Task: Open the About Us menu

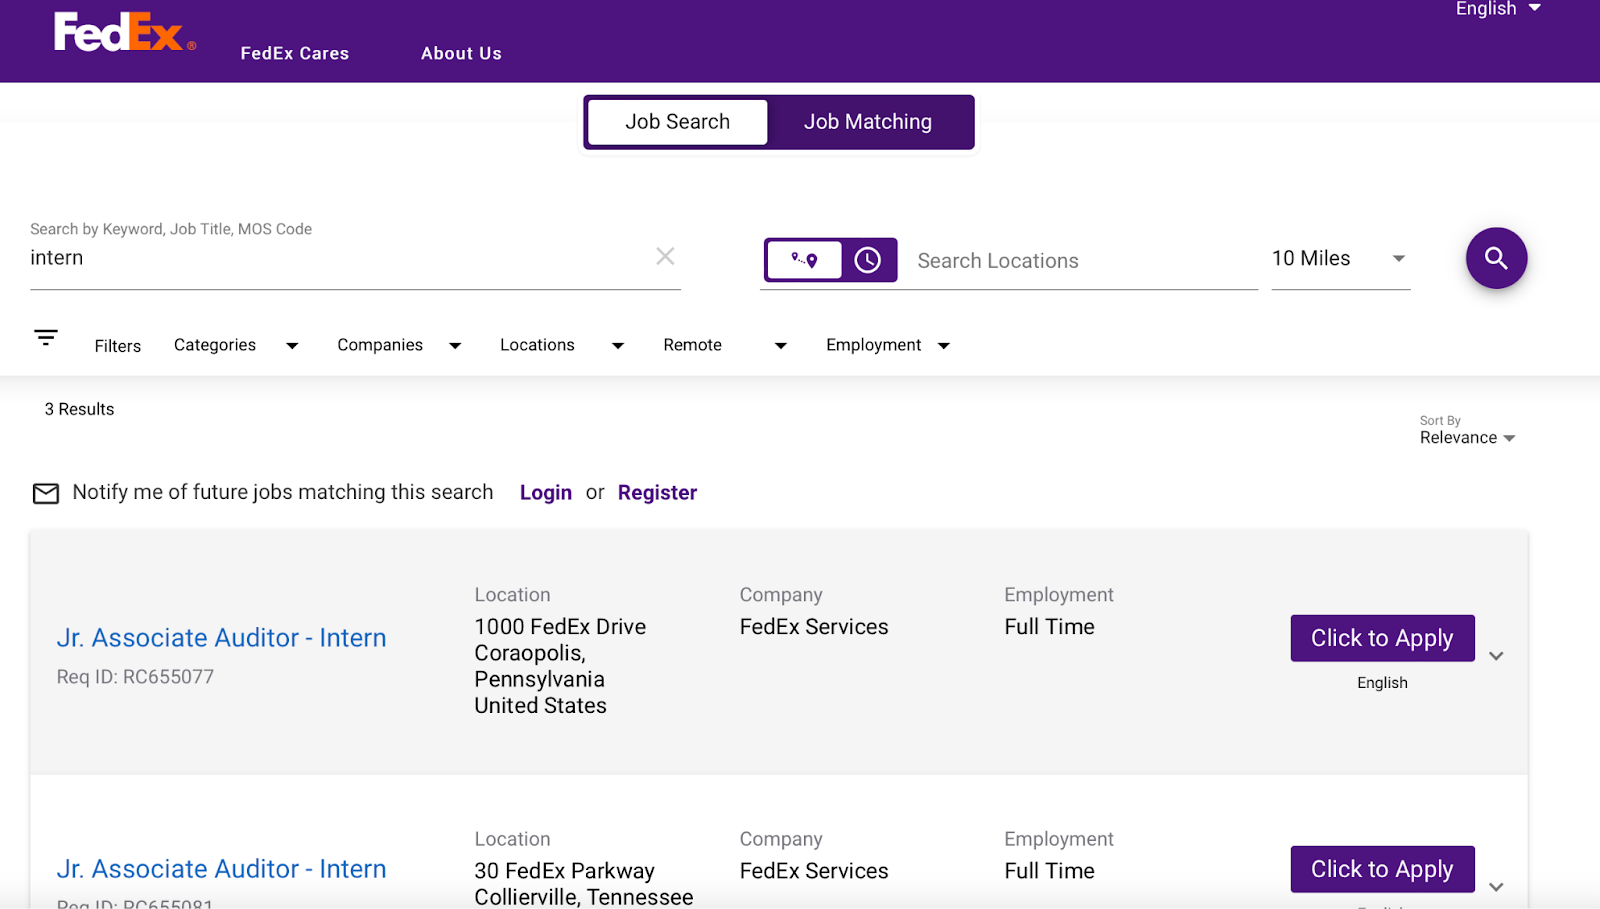Action: click(x=461, y=54)
